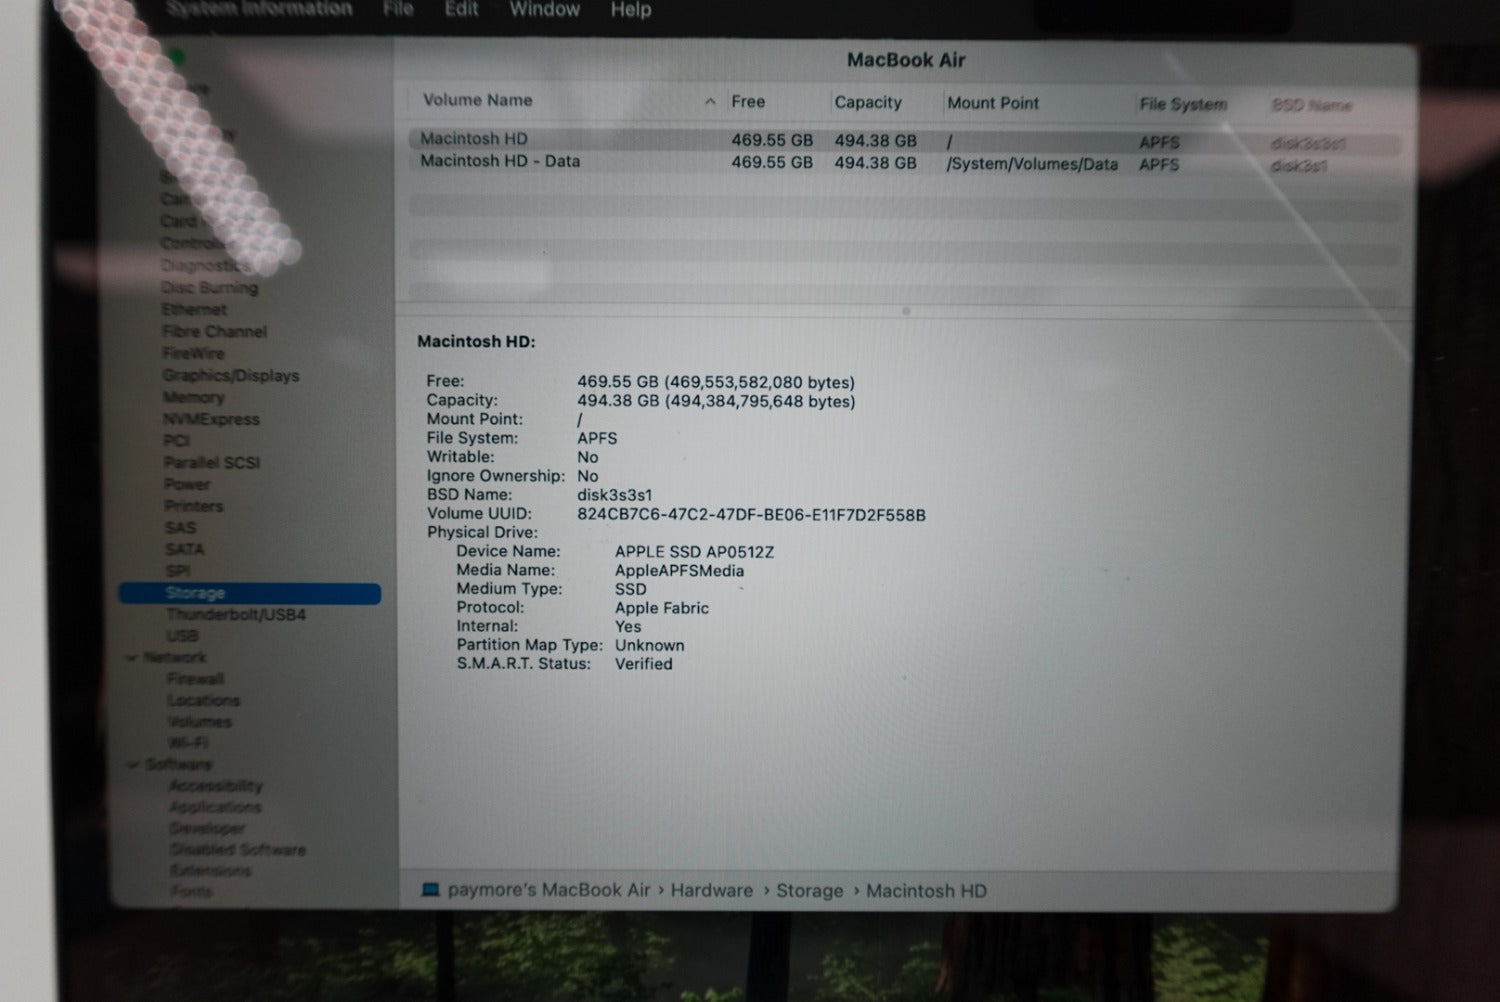Collapse the Network section in sidebar
The image size is (1500, 1002).
point(132,658)
